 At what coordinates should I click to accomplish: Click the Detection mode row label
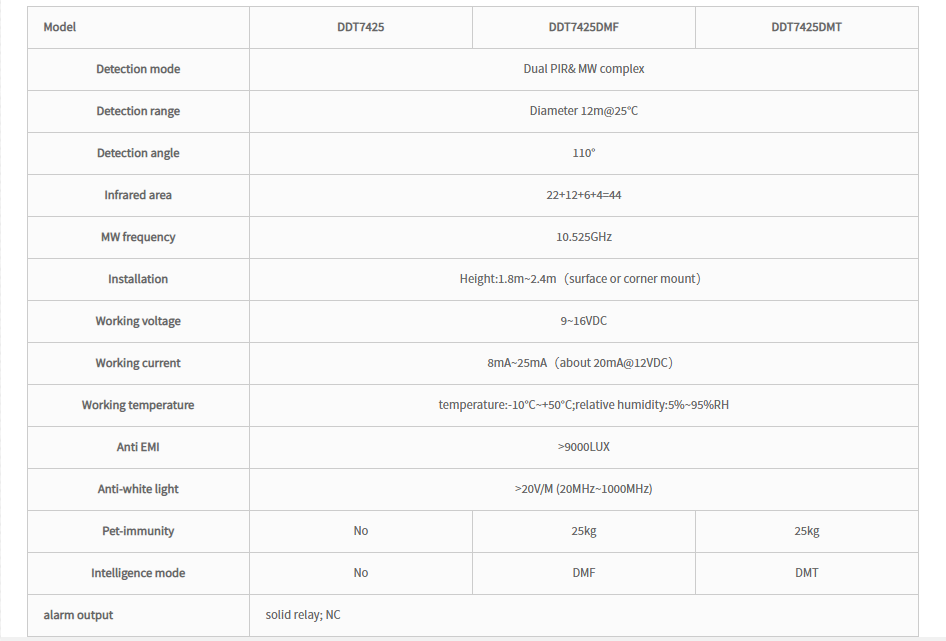(138, 69)
